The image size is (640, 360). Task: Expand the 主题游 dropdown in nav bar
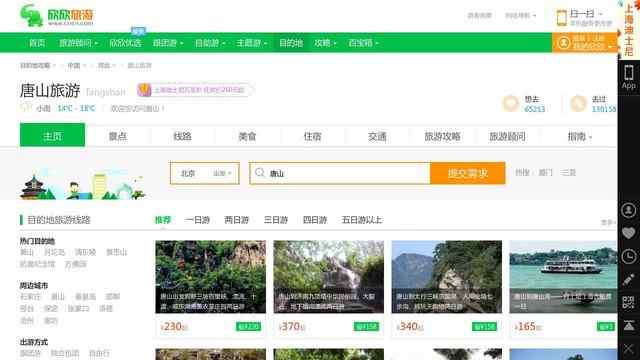click(x=252, y=43)
